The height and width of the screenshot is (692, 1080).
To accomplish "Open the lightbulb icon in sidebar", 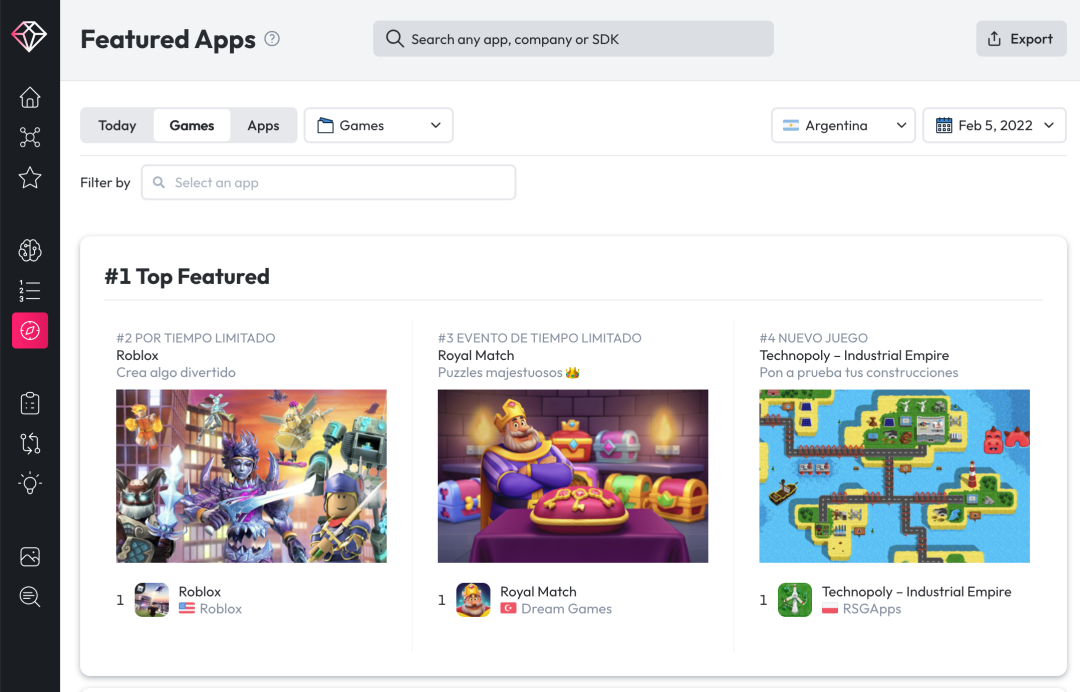I will [30, 484].
